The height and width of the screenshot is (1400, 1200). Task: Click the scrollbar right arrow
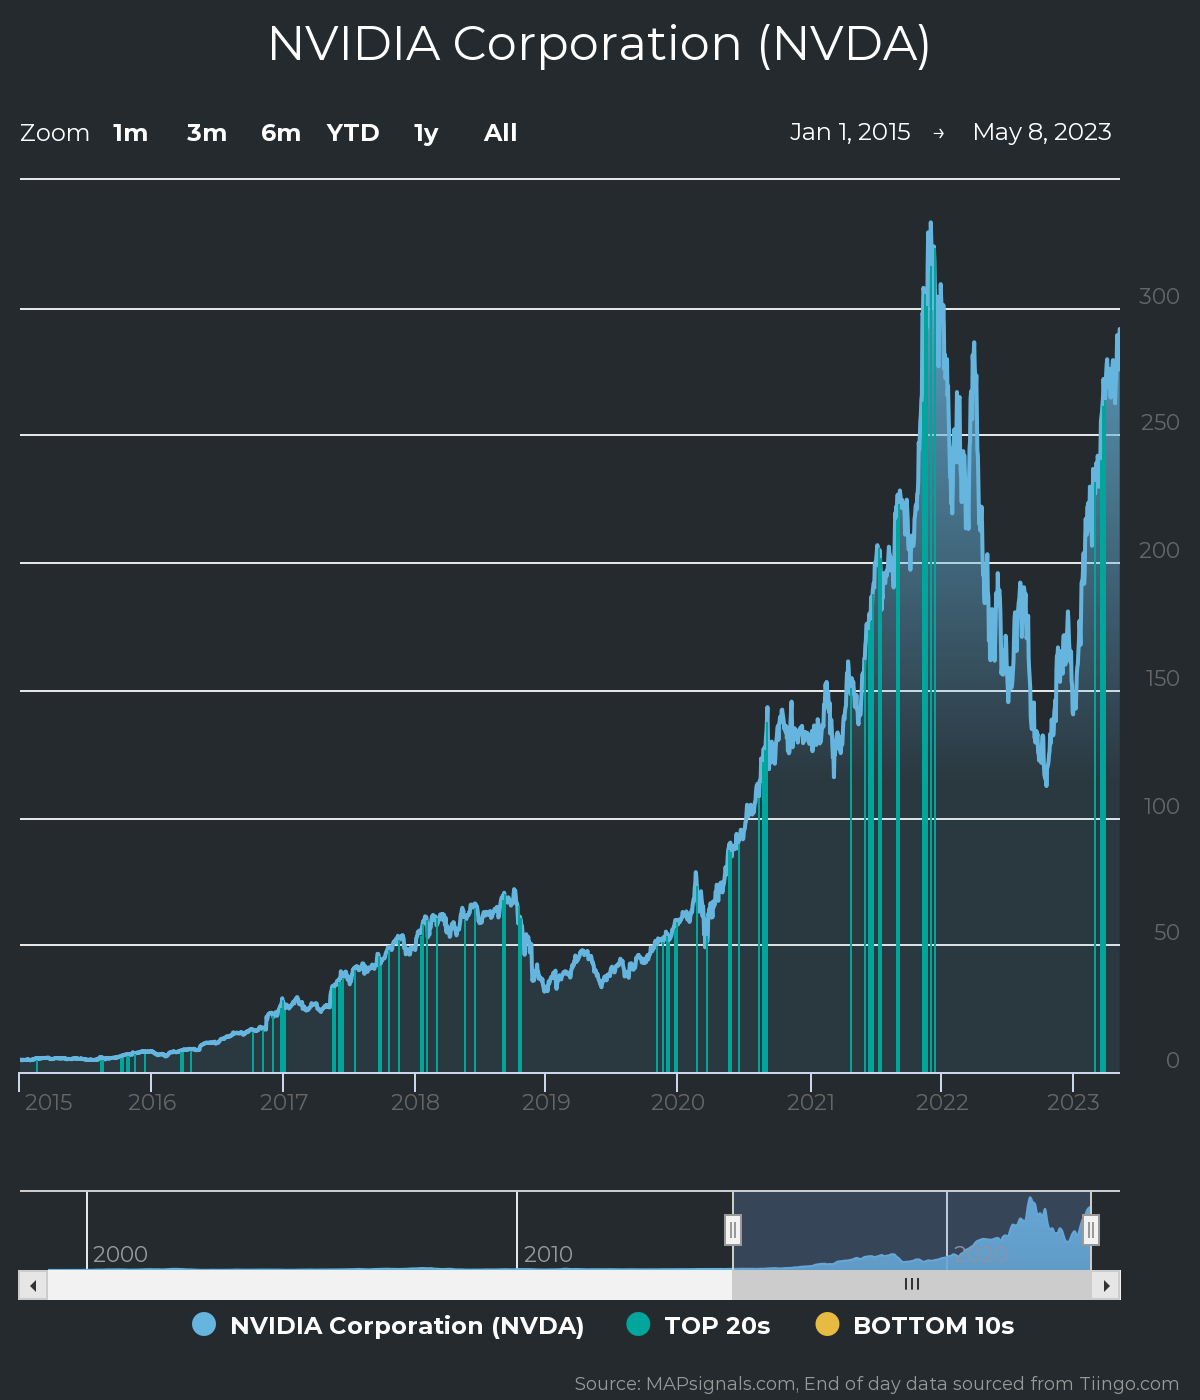tap(1108, 1285)
